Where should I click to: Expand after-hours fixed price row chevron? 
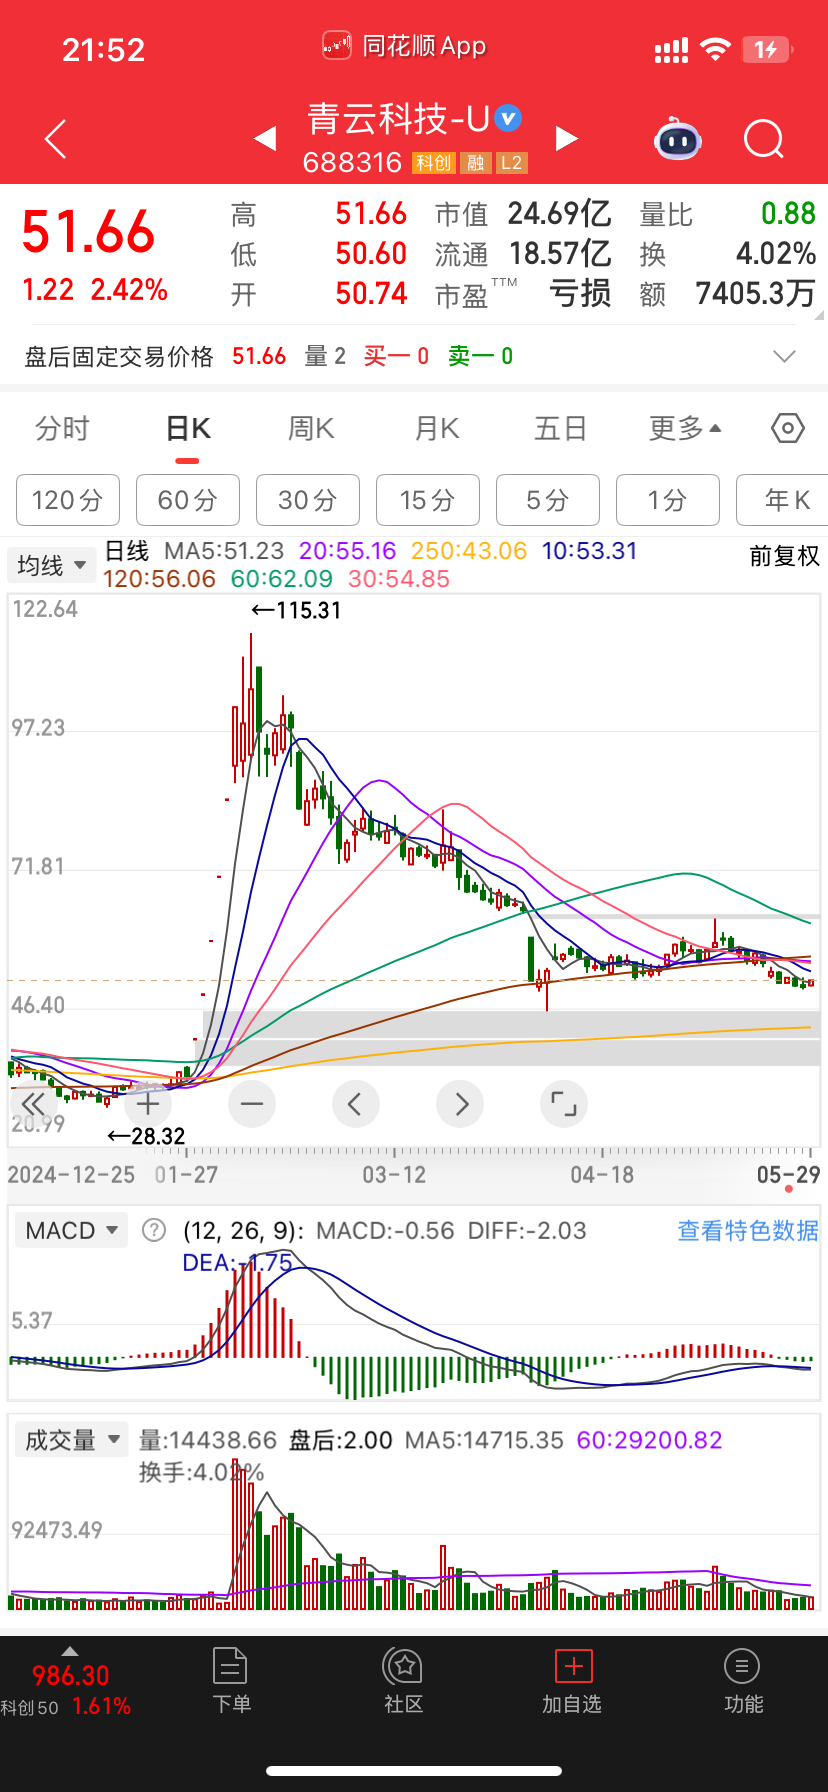pos(785,356)
